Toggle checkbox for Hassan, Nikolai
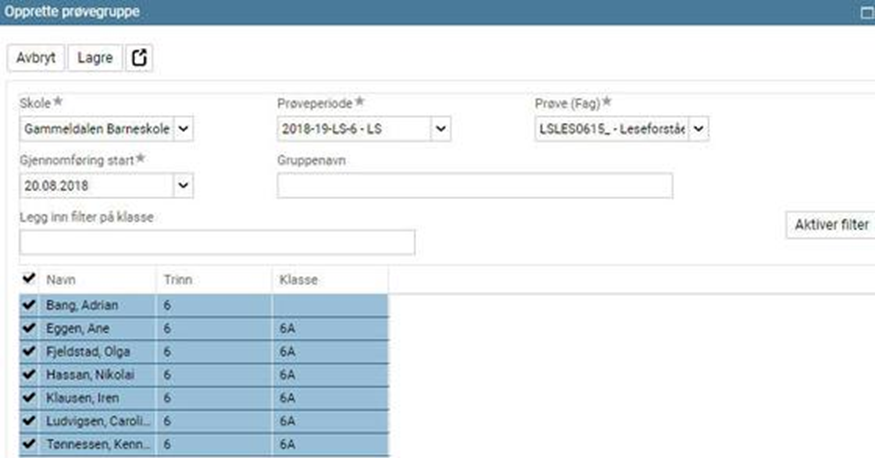Image resolution: width=875 pixels, height=458 pixels. click(28, 374)
